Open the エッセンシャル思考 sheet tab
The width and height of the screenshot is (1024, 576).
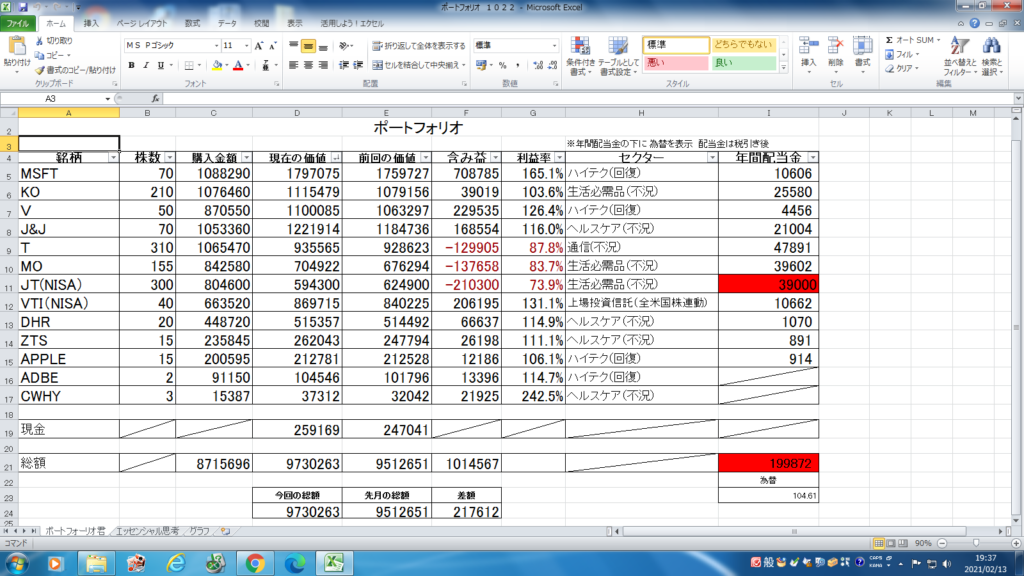[148, 532]
